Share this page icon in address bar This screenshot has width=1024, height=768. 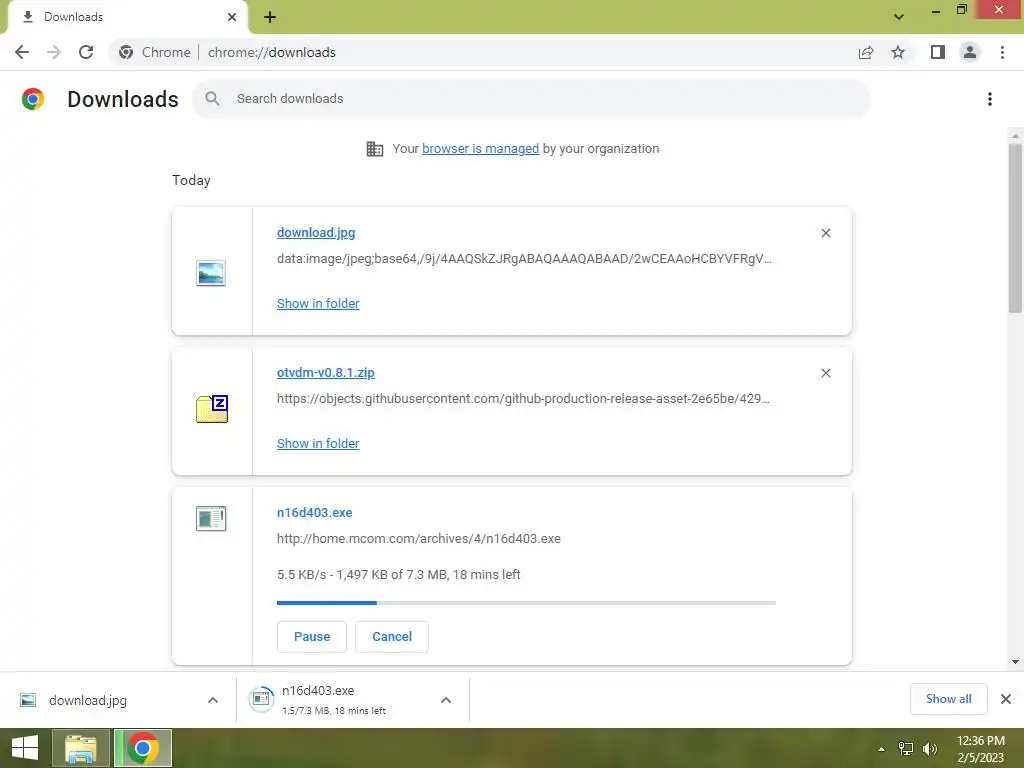click(x=866, y=52)
